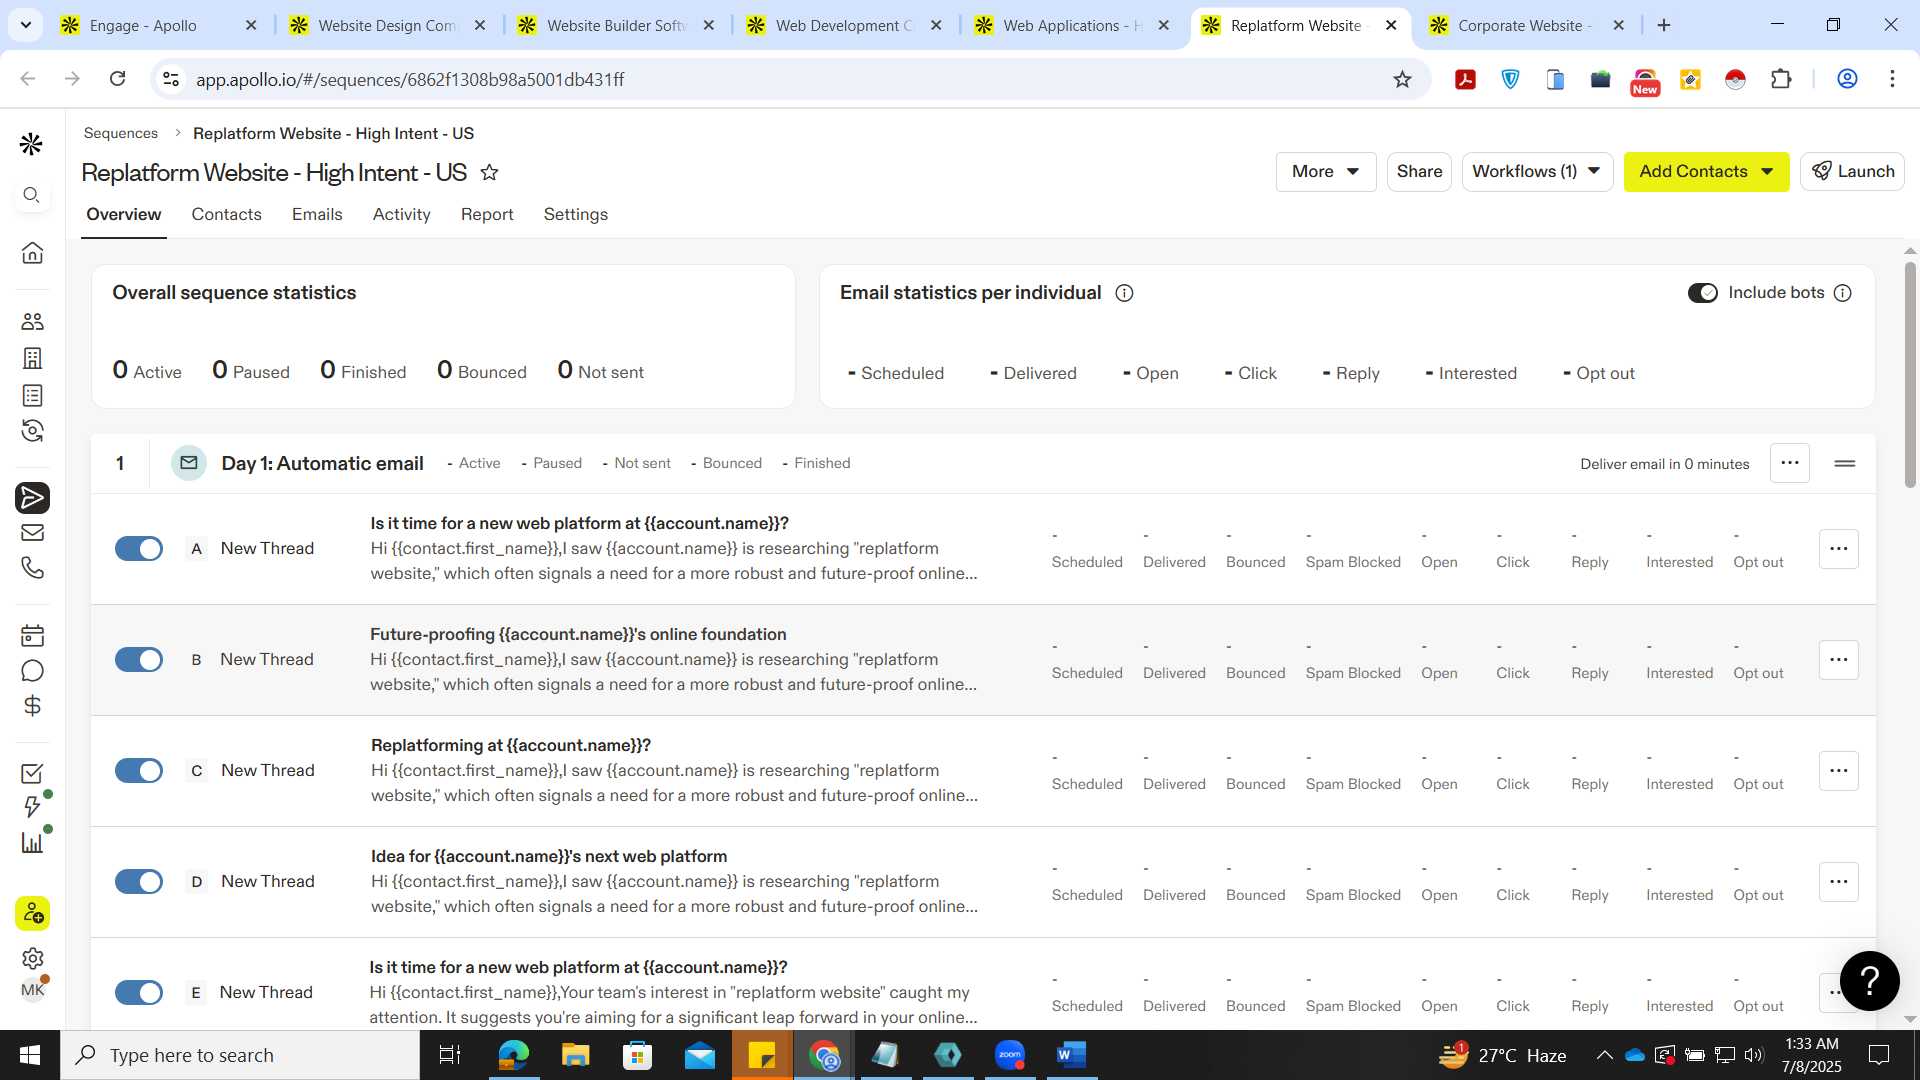Launch the sequence
Viewport: 1920px width, 1080px height.
[x=1852, y=172]
